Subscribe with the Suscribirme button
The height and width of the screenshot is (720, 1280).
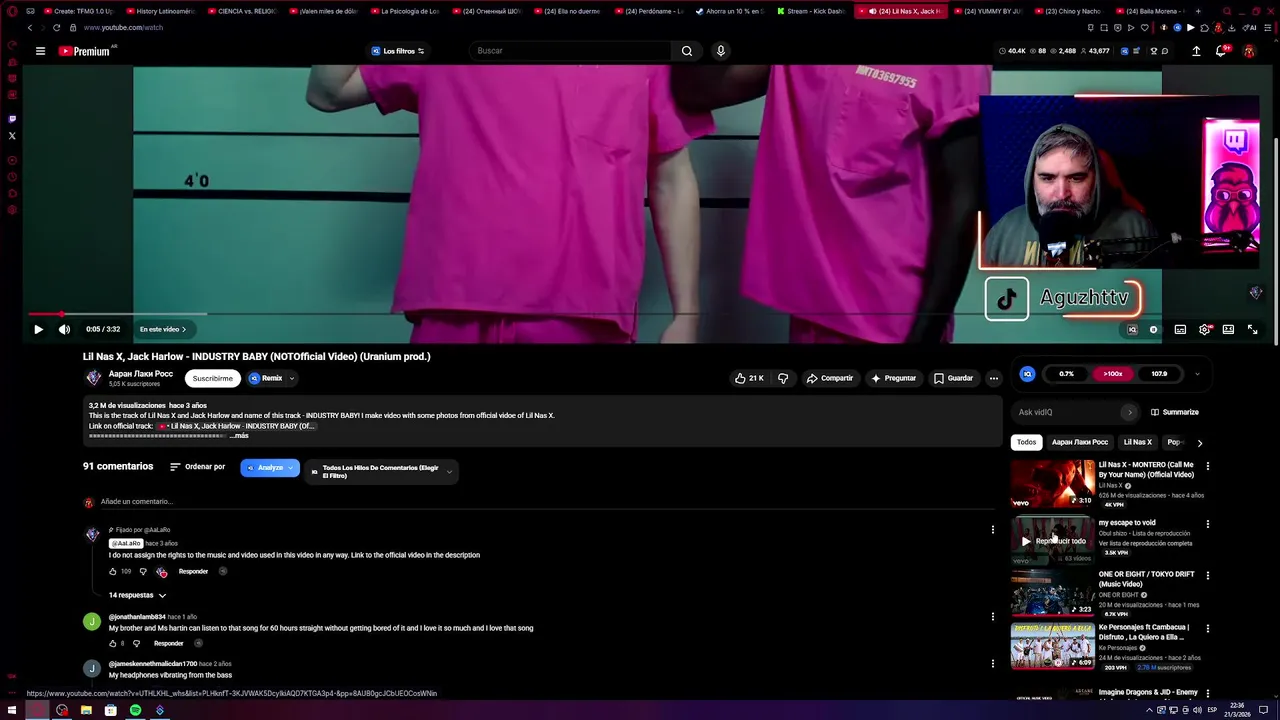(212, 378)
